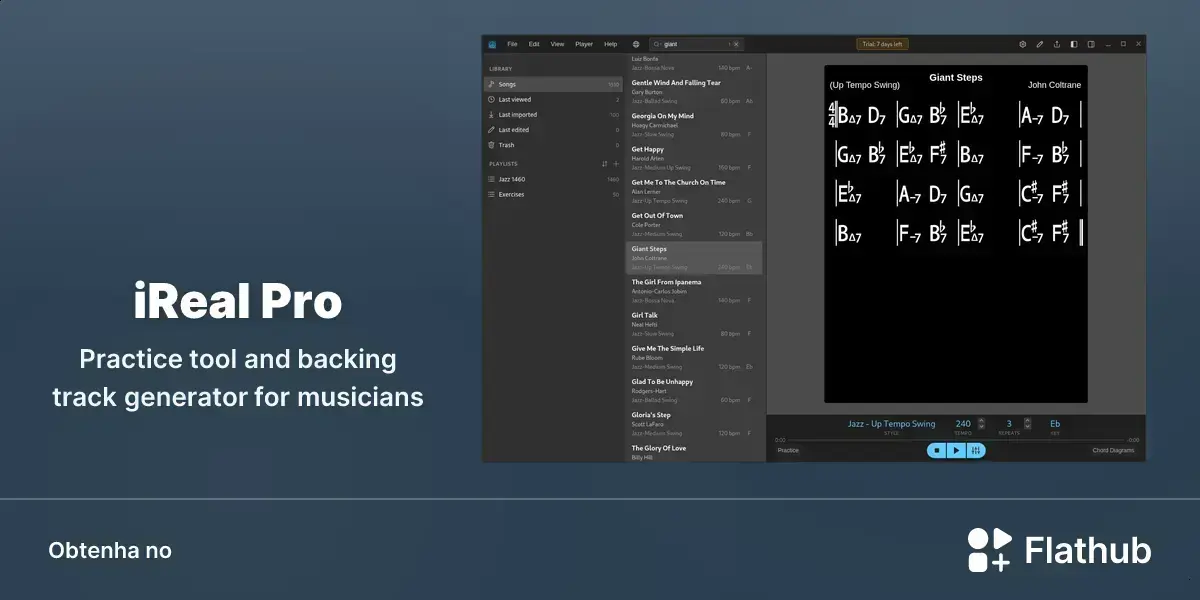Click the Practice button

coord(788,451)
